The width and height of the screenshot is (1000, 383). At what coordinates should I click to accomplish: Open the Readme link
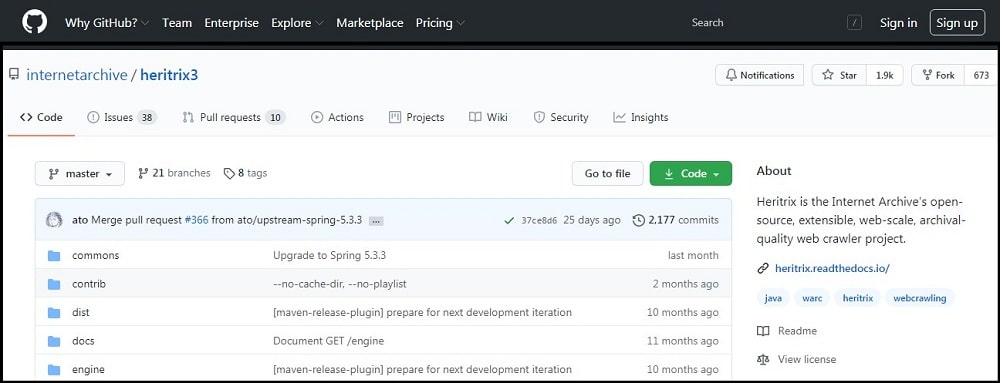[x=787, y=331]
